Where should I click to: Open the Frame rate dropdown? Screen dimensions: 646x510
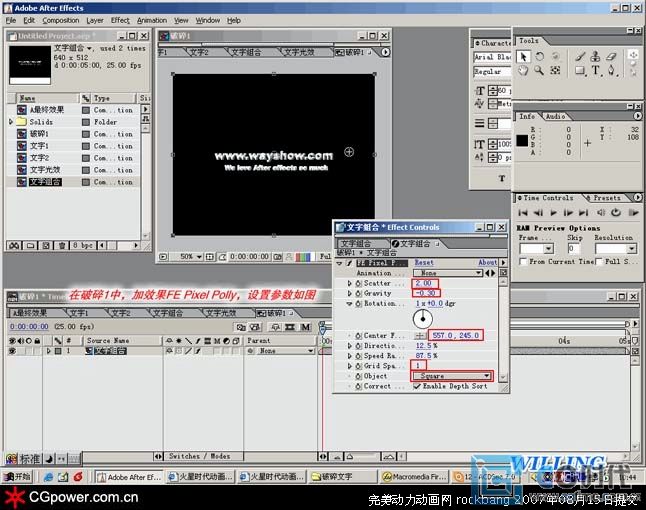(x=536, y=248)
